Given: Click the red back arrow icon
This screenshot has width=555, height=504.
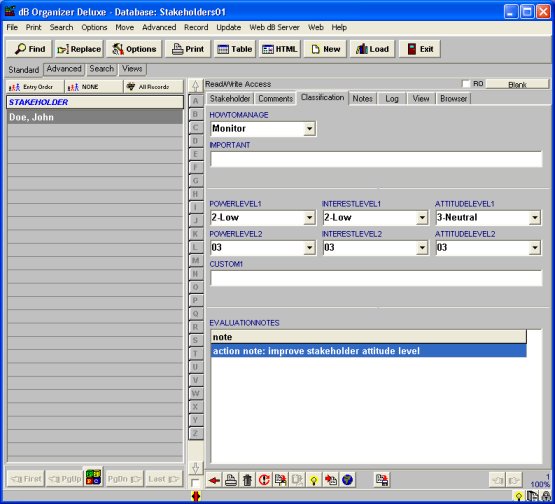Looking at the screenshot, I should click(x=214, y=480).
